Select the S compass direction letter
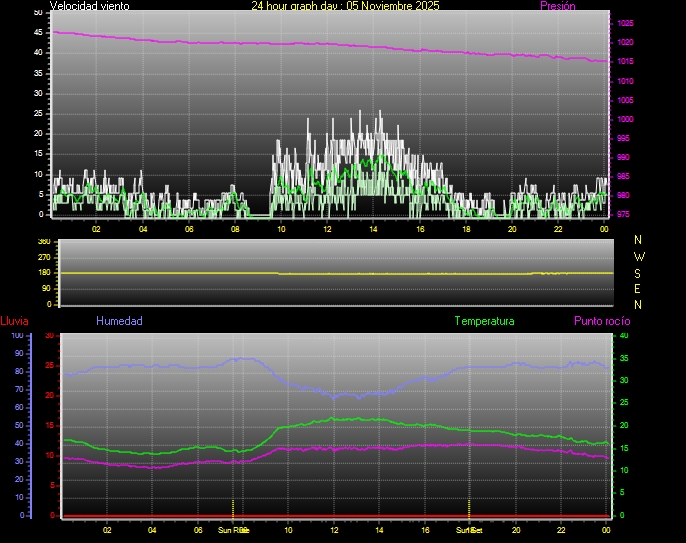 640,272
